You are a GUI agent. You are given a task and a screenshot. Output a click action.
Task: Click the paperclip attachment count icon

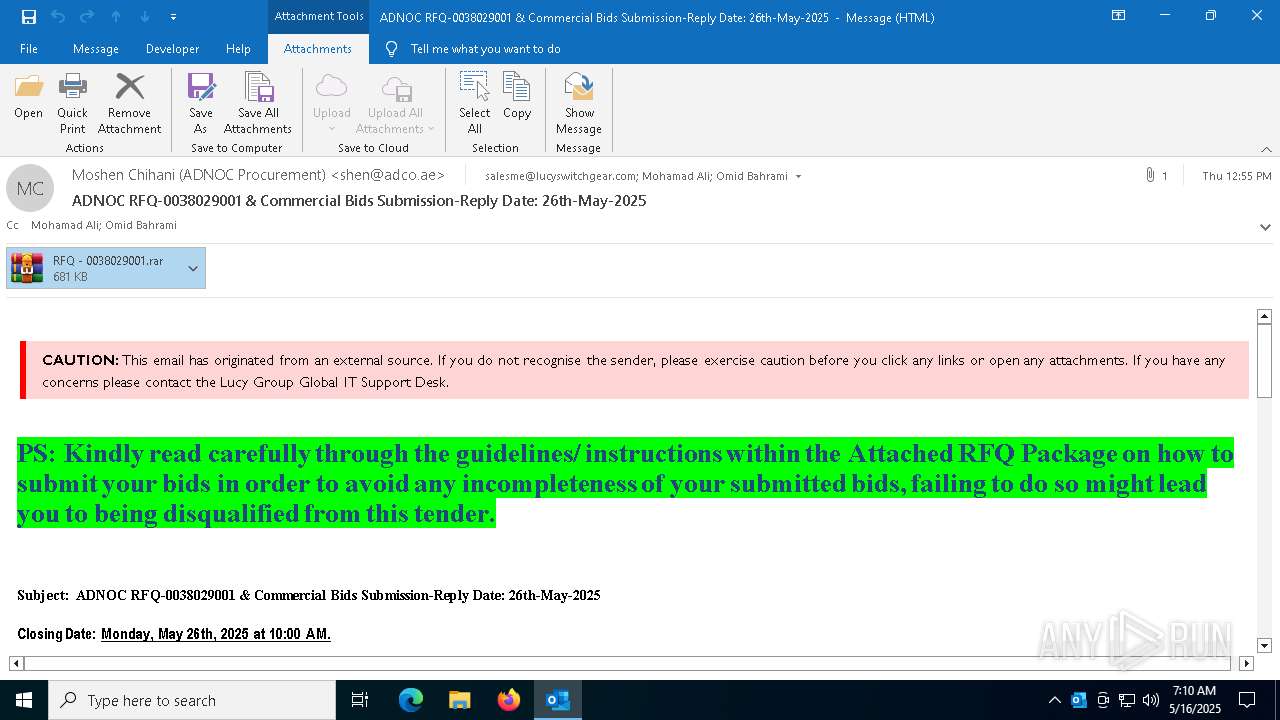1150,175
